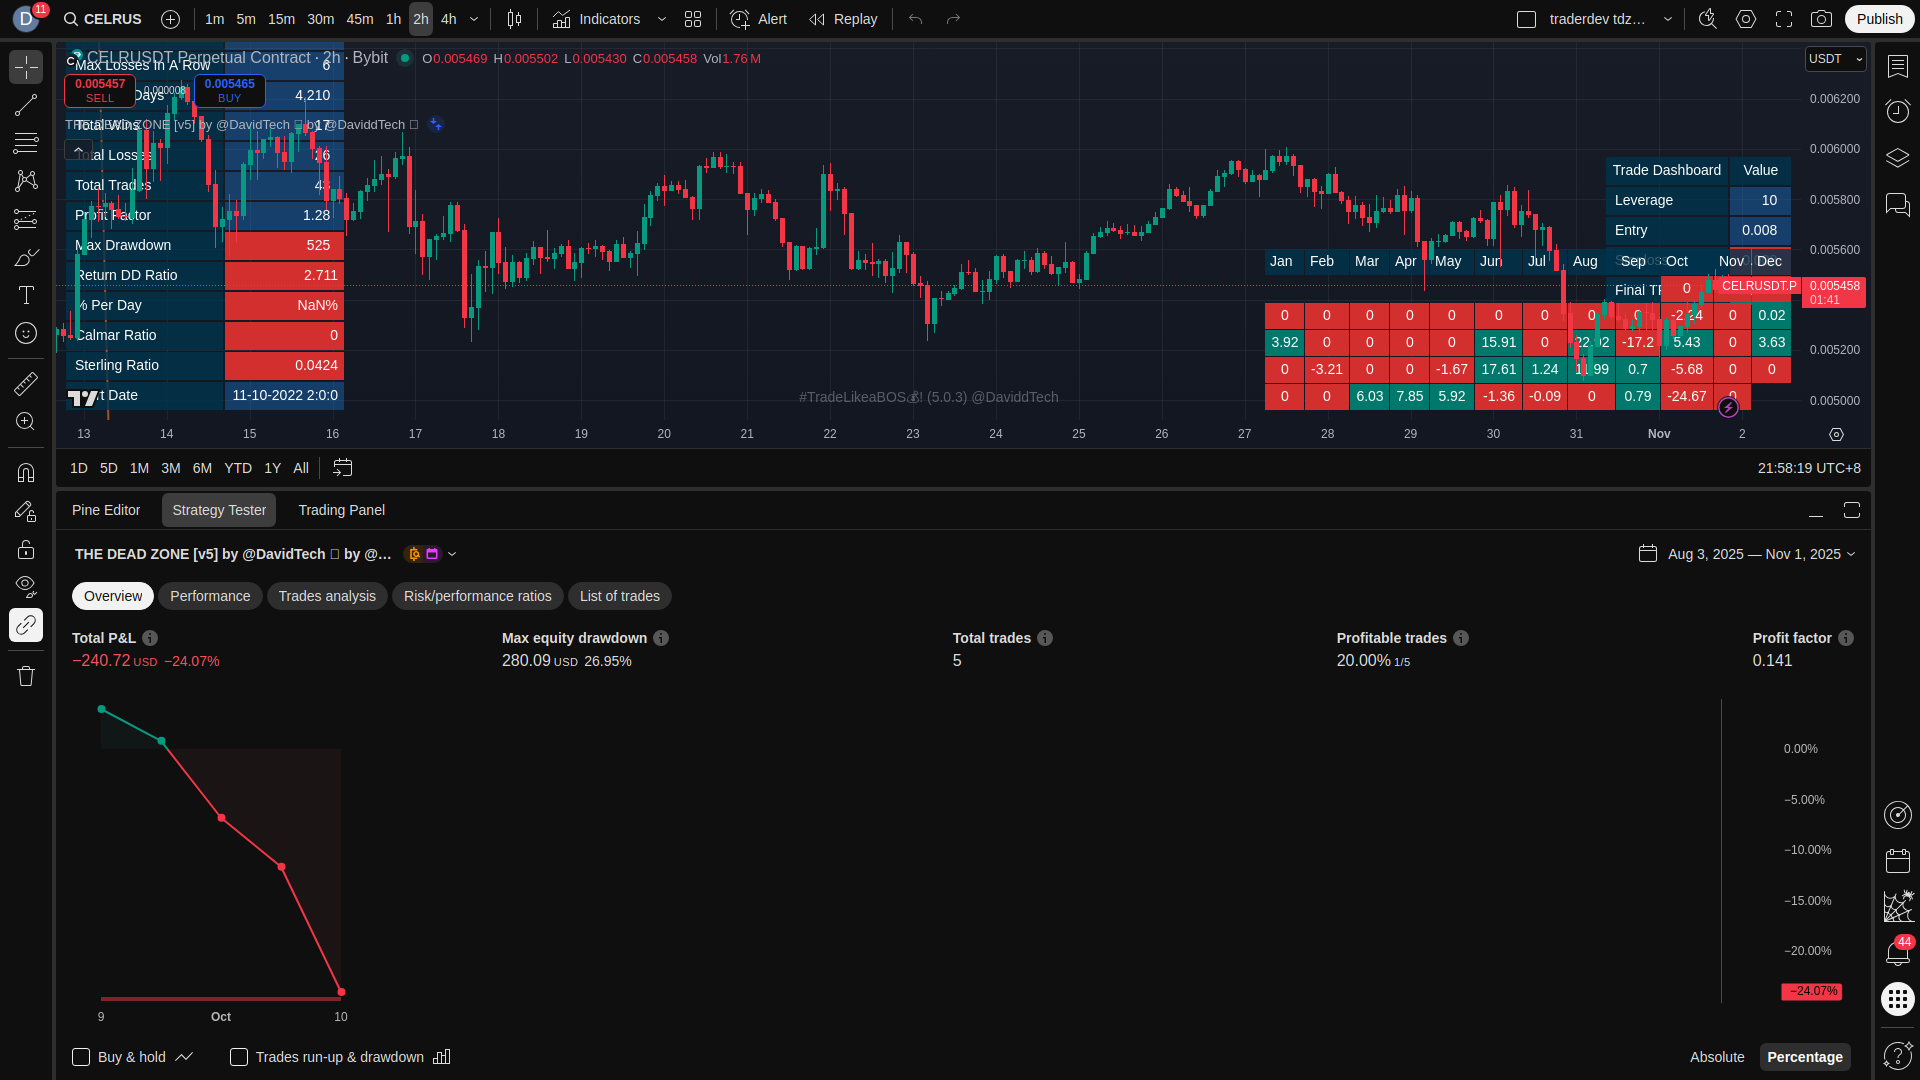Switch to the Pine Editor tab
This screenshot has height=1080, width=1920.
click(106, 510)
